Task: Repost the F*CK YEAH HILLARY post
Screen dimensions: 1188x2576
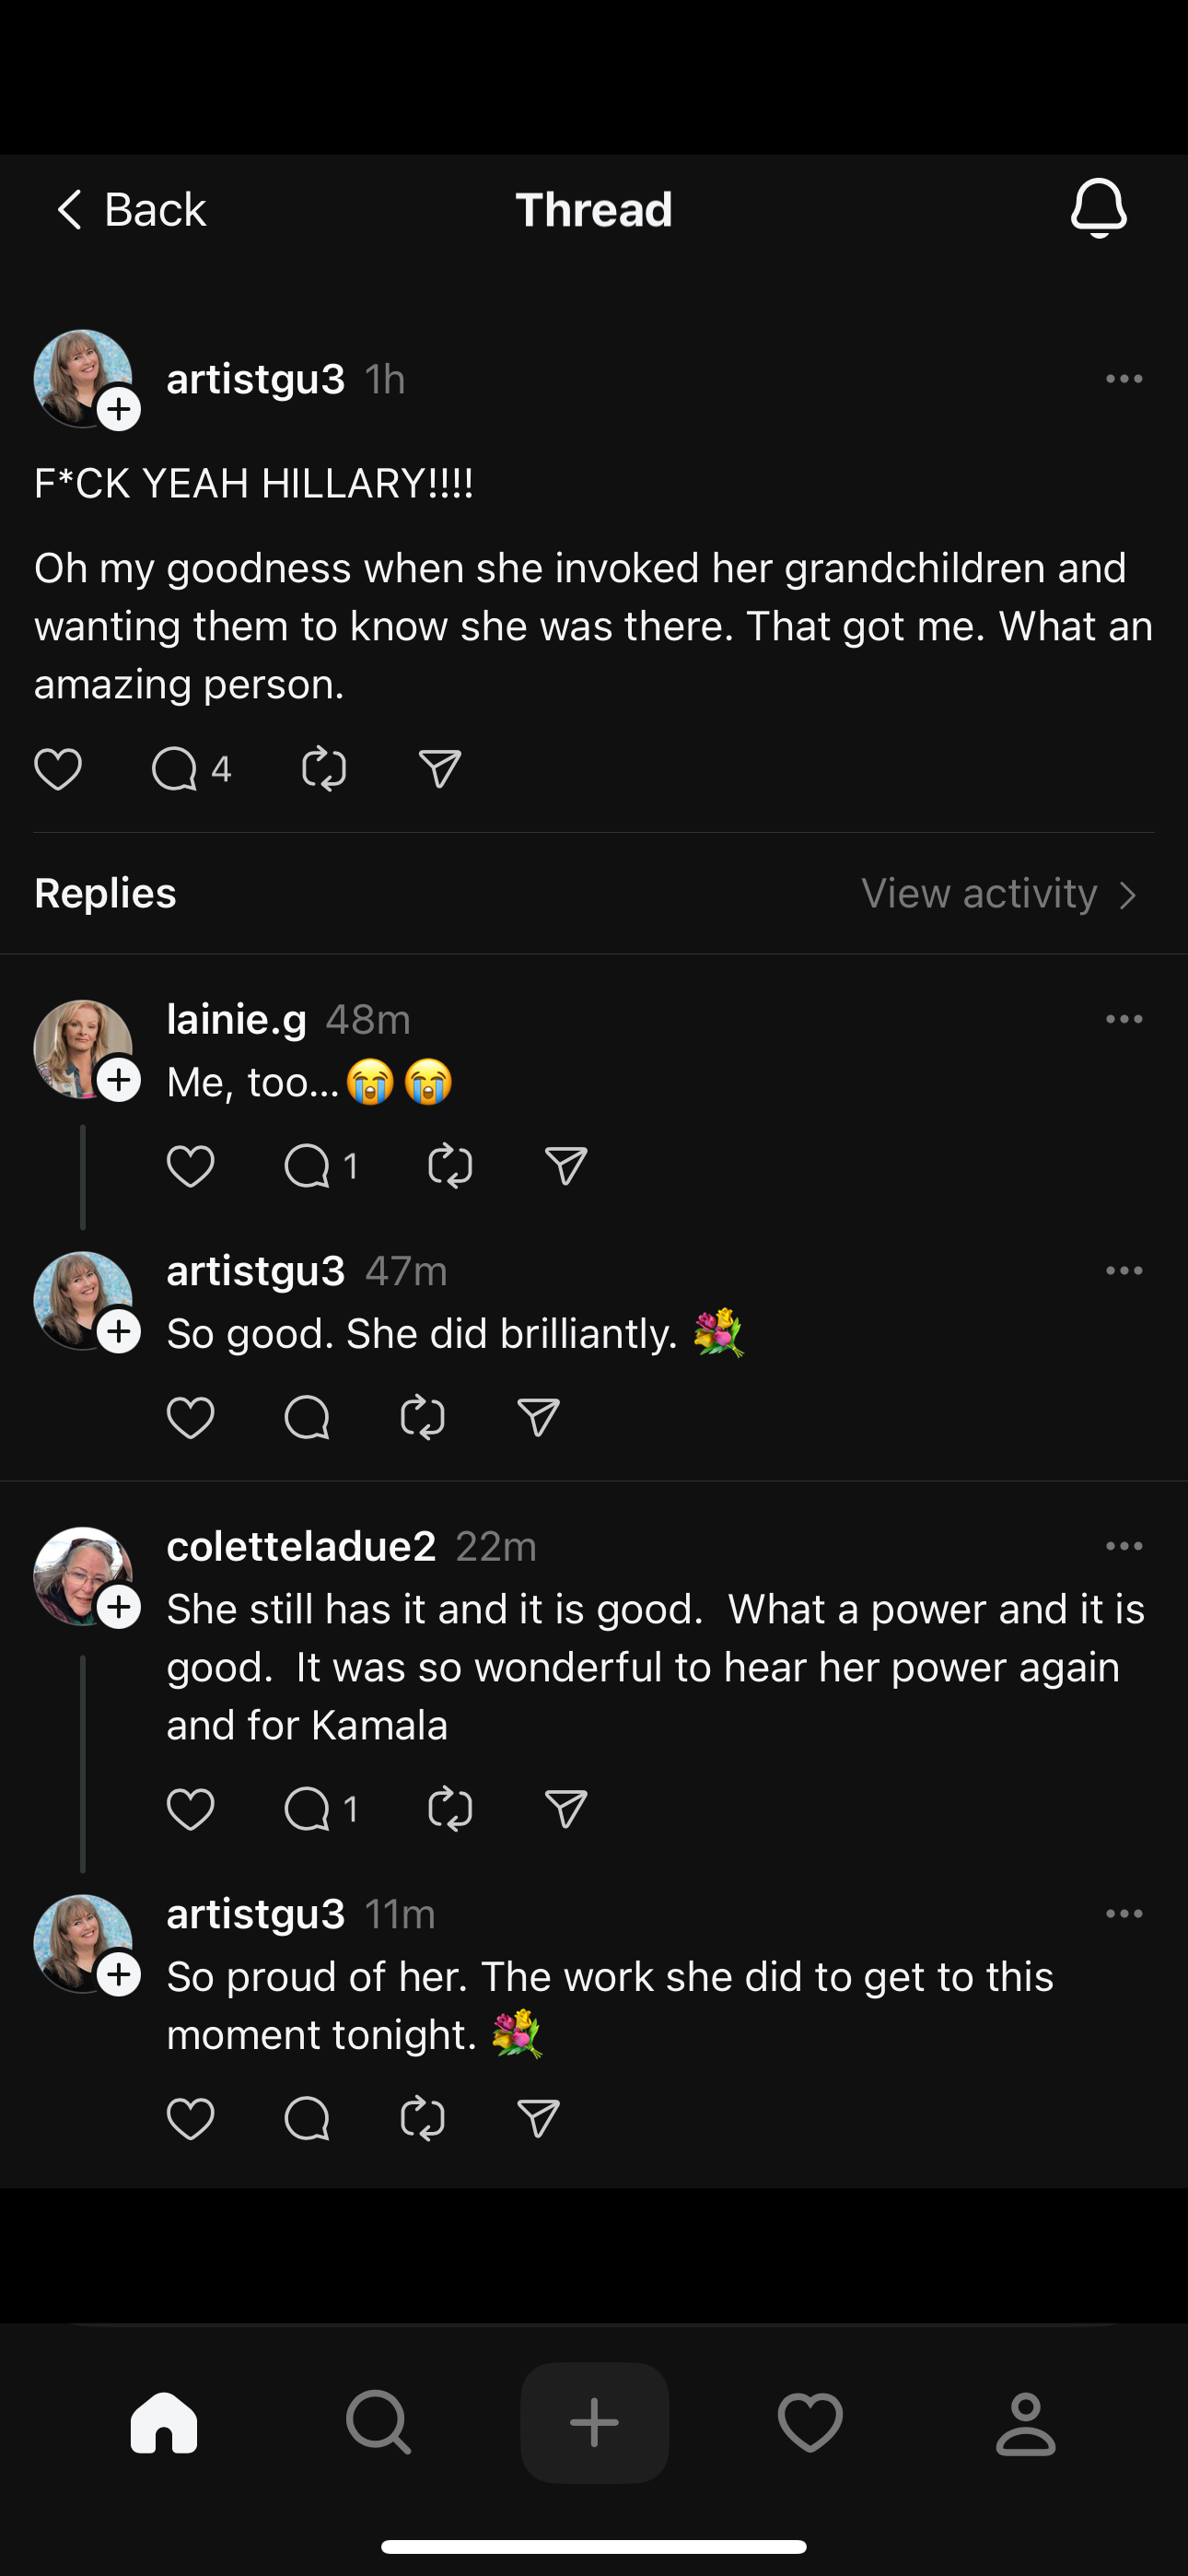Action: pyautogui.click(x=324, y=769)
